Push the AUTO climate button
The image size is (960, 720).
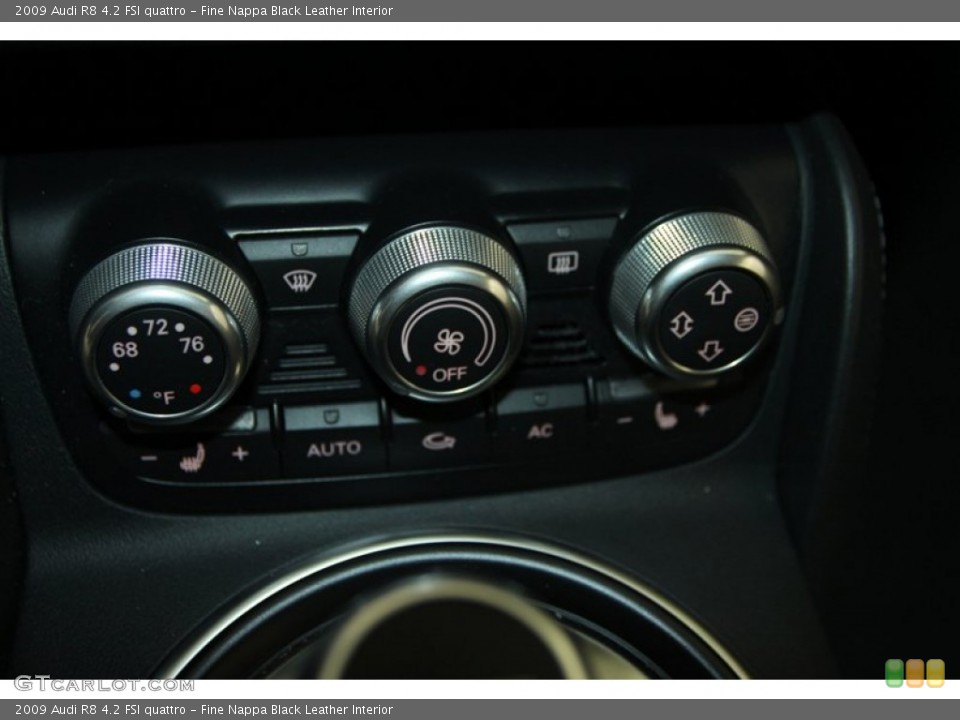point(334,449)
